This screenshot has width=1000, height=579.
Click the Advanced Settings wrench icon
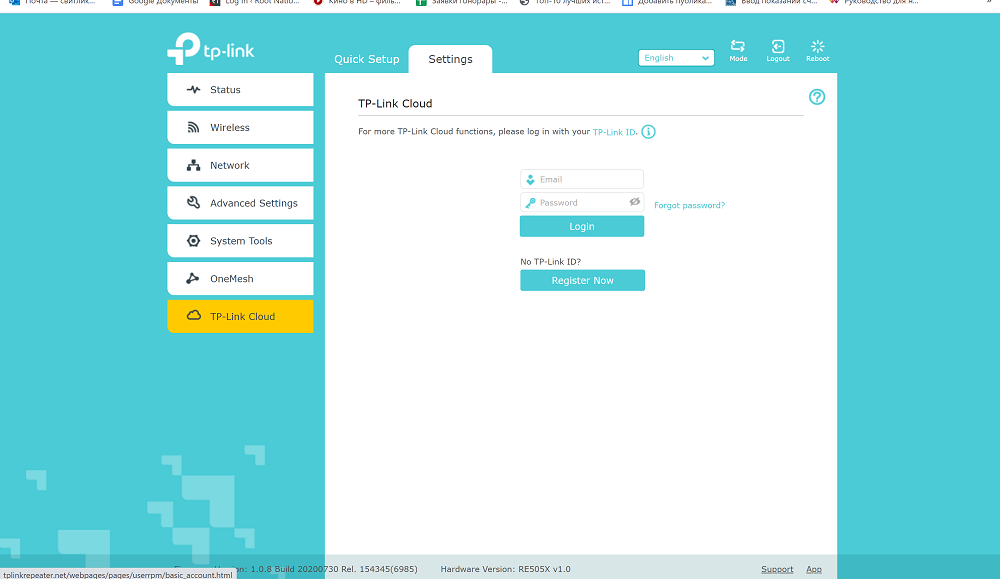(193, 202)
